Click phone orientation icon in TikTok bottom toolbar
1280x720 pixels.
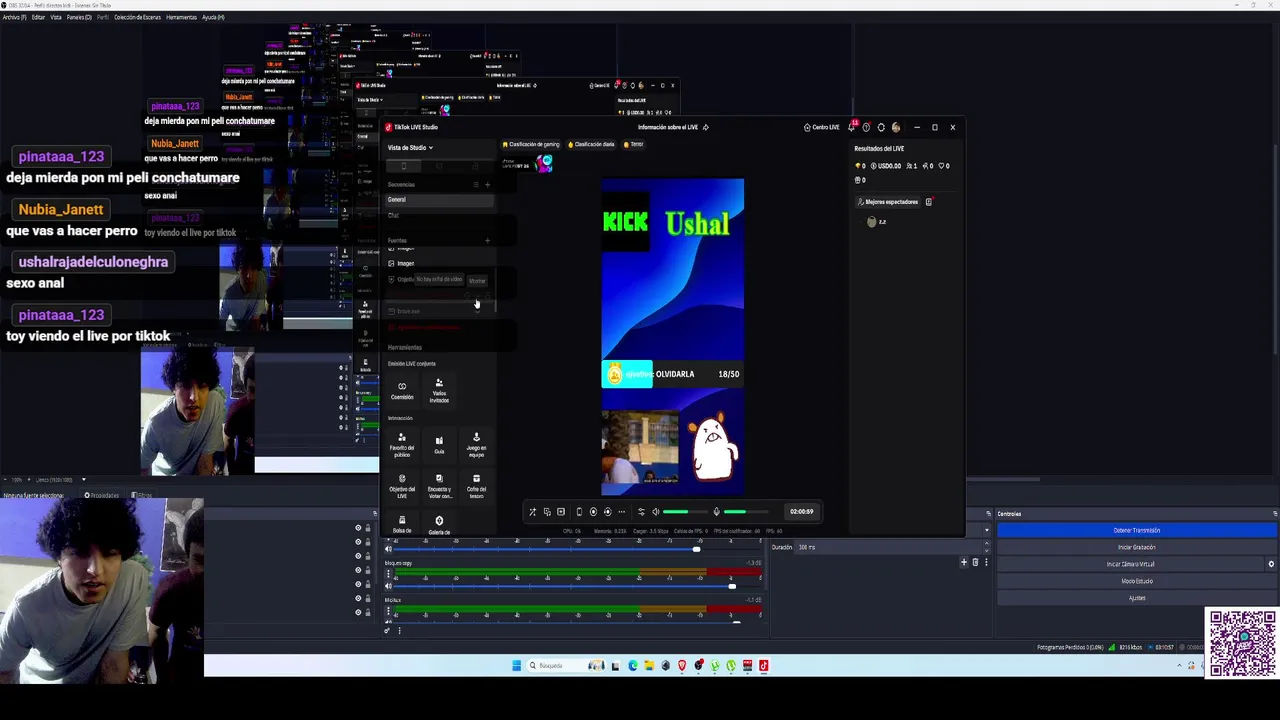tap(578, 512)
